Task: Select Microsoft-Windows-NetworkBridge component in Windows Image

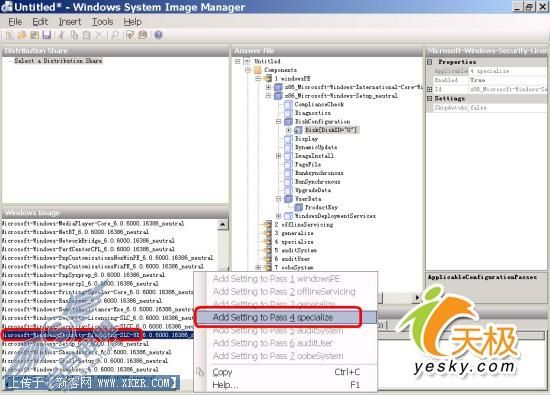Action: click(x=88, y=241)
